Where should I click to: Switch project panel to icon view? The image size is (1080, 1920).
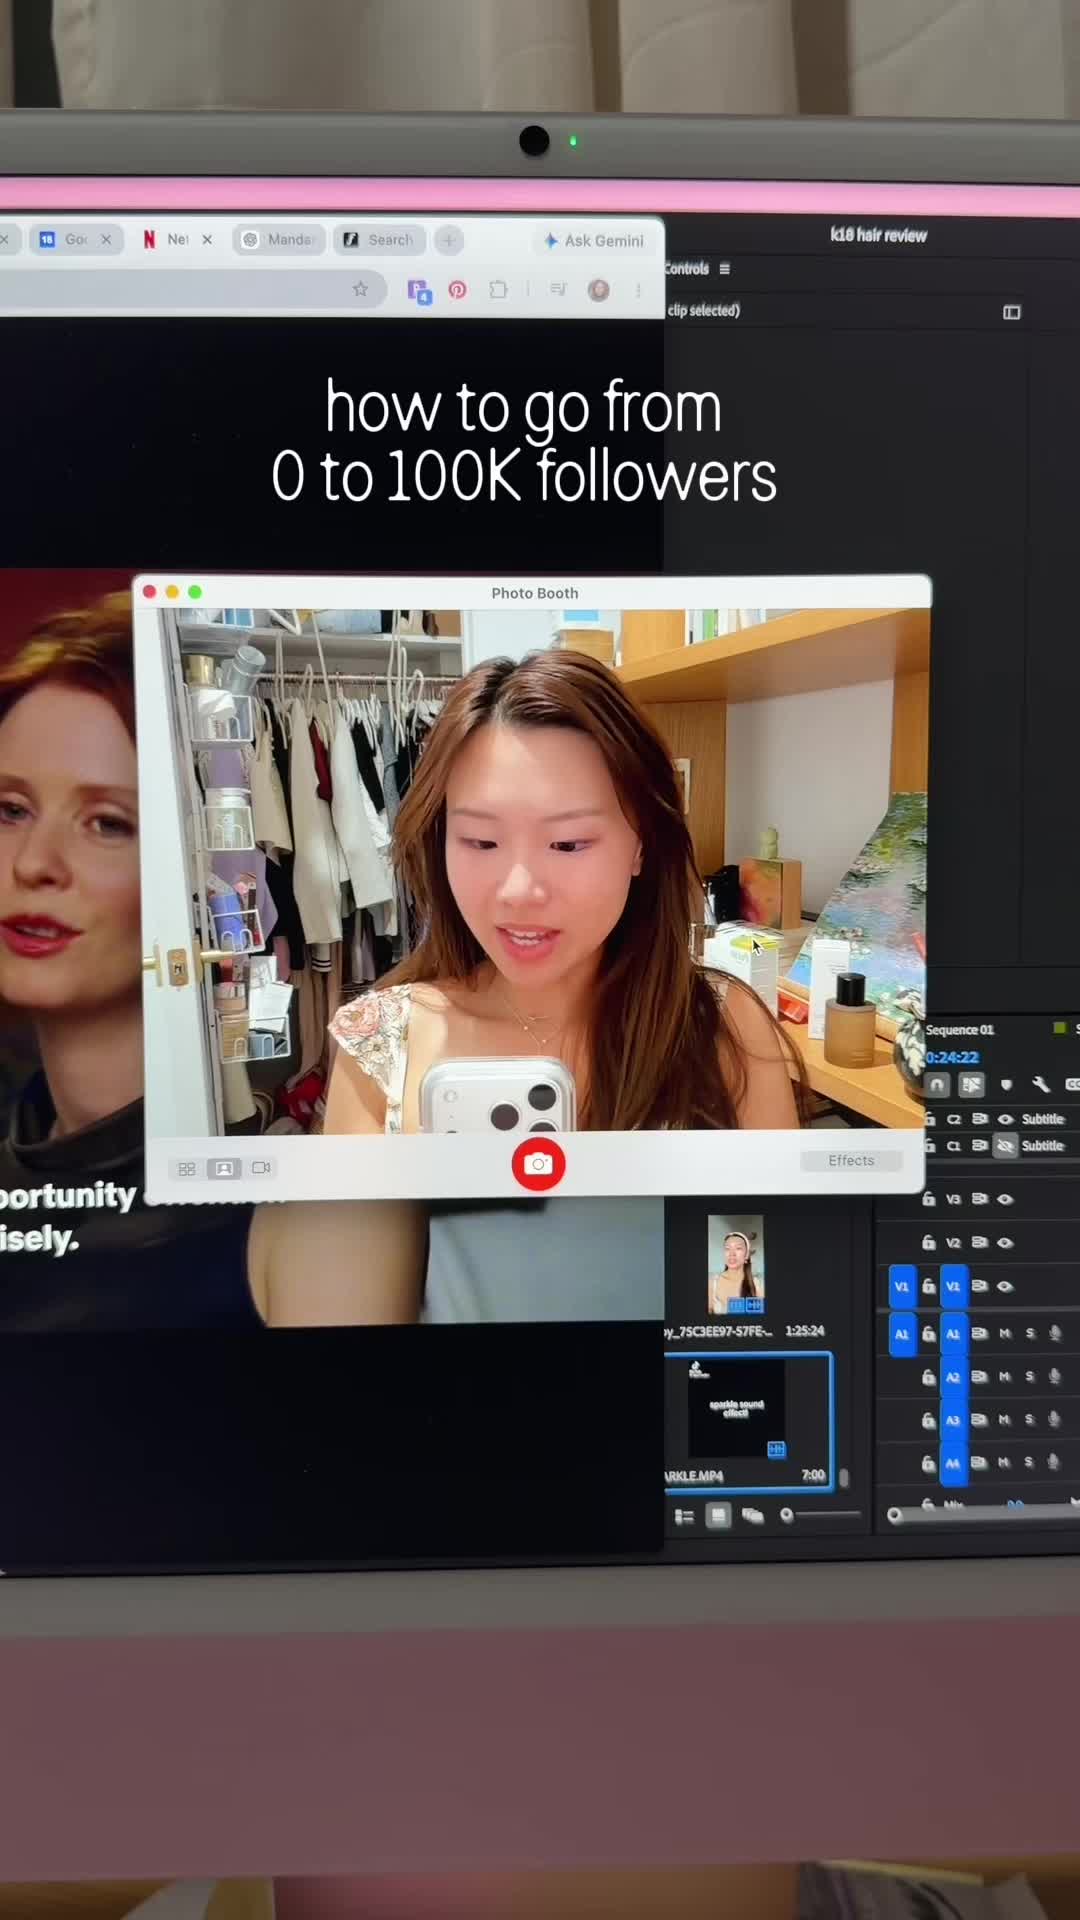[x=718, y=1517]
